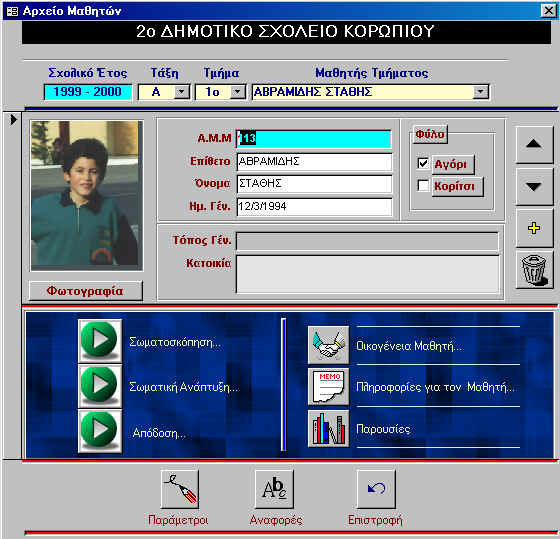The width and height of the screenshot is (560, 539).
Task: Click the Abc Αναφορές reports icon
Action: tap(274, 489)
